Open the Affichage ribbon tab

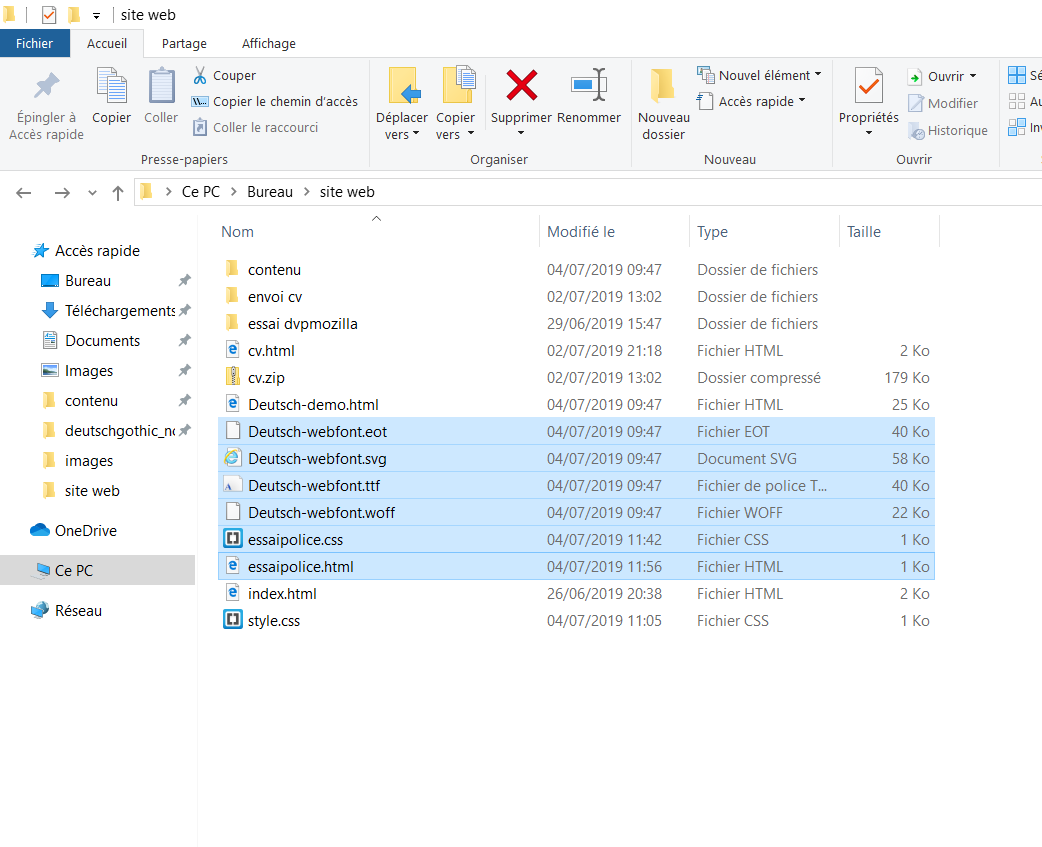268,43
